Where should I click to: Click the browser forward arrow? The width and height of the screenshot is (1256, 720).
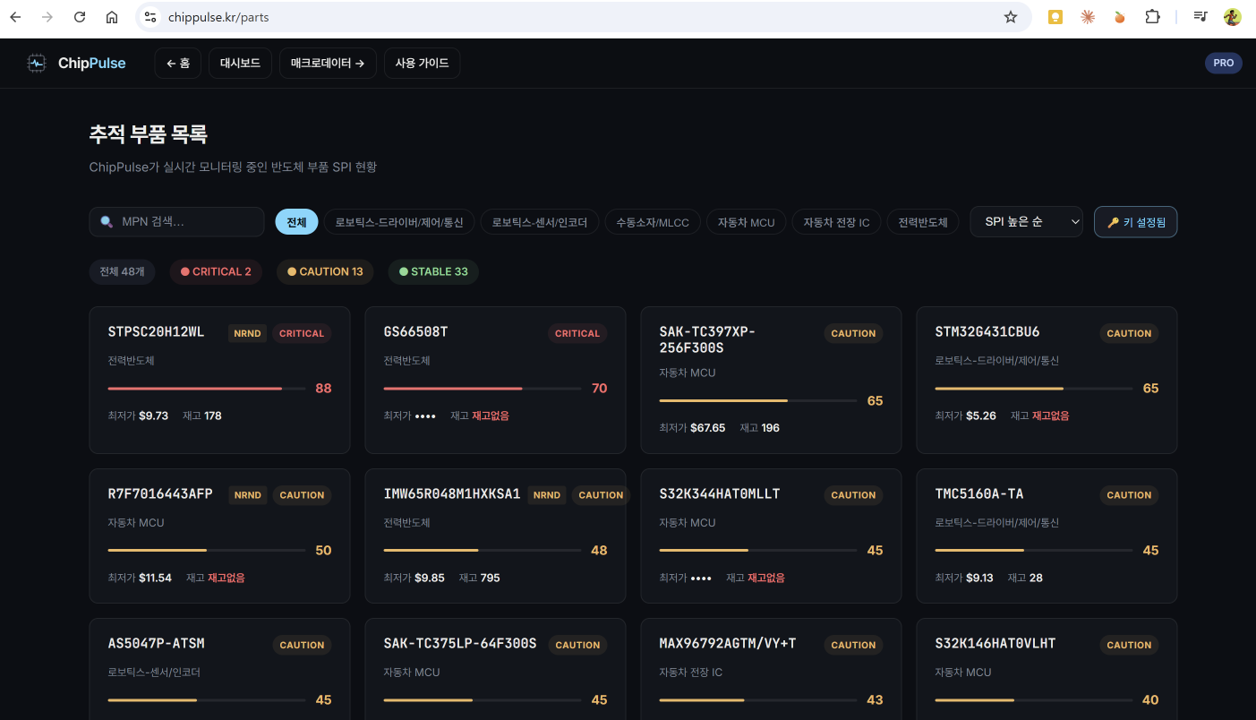47,17
